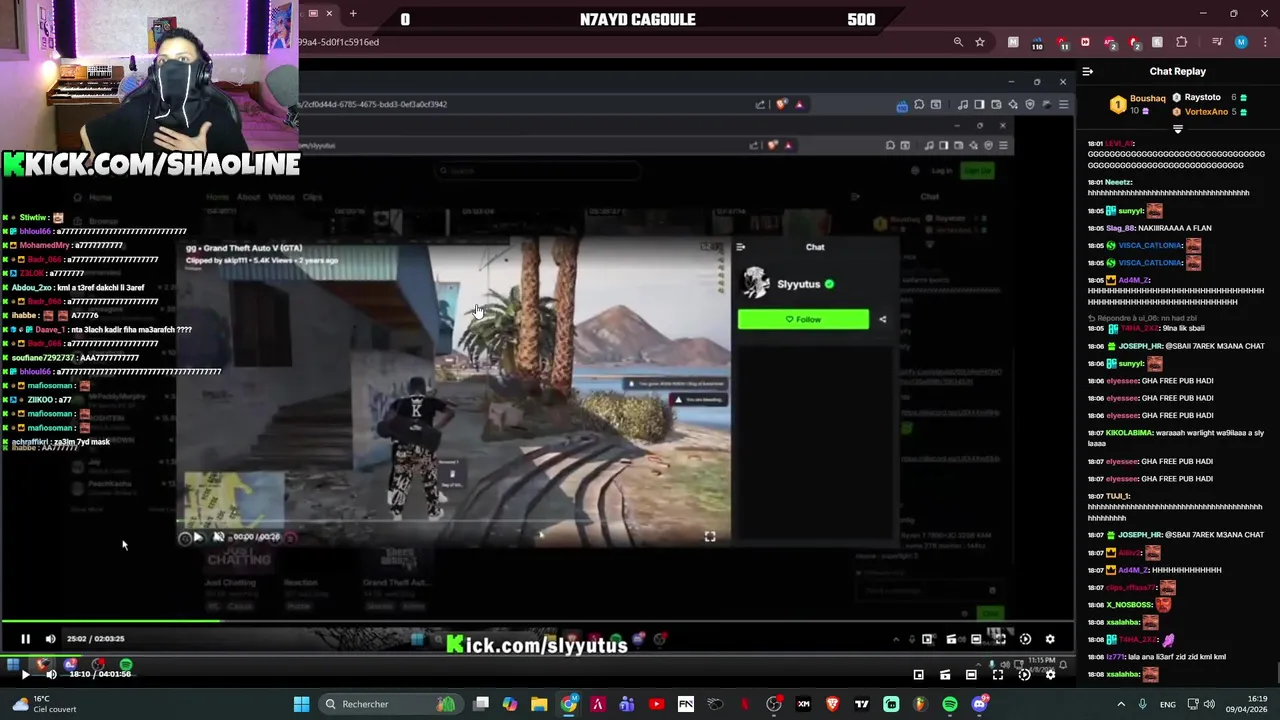This screenshot has width=1280, height=720.
Task: Click username TUJI_1 in chat replay
Action: 1118,496
